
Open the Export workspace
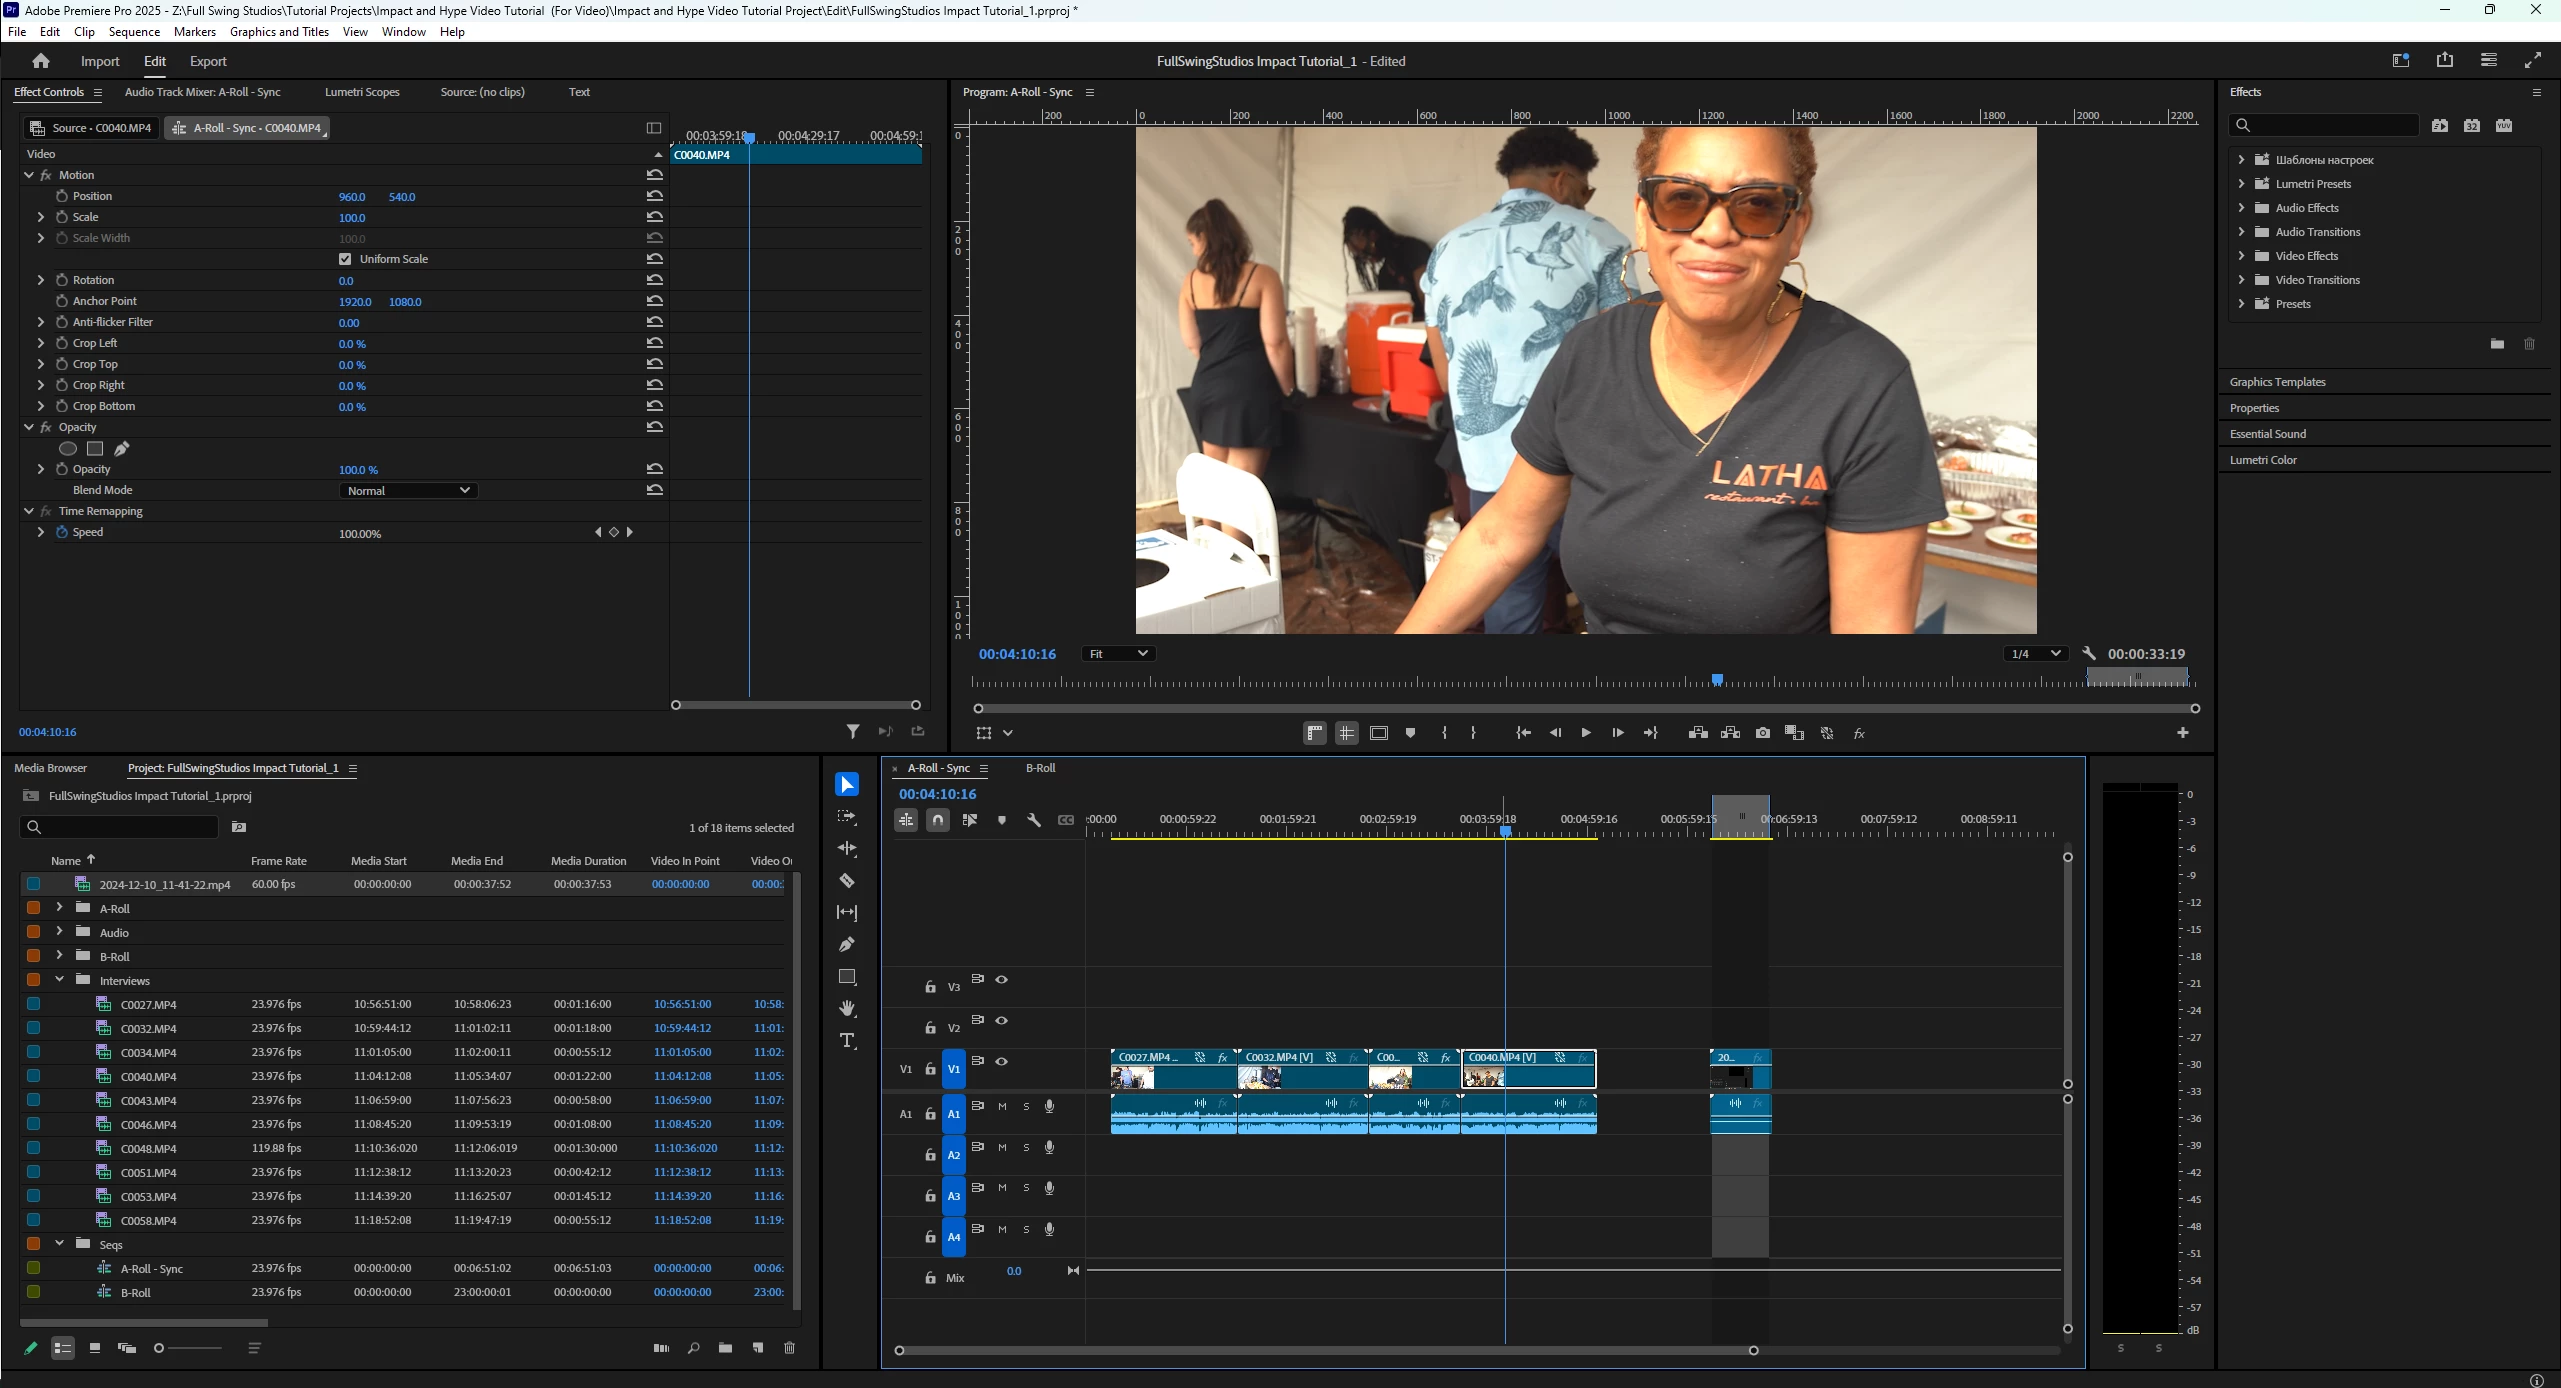pyautogui.click(x=208, y=61)
